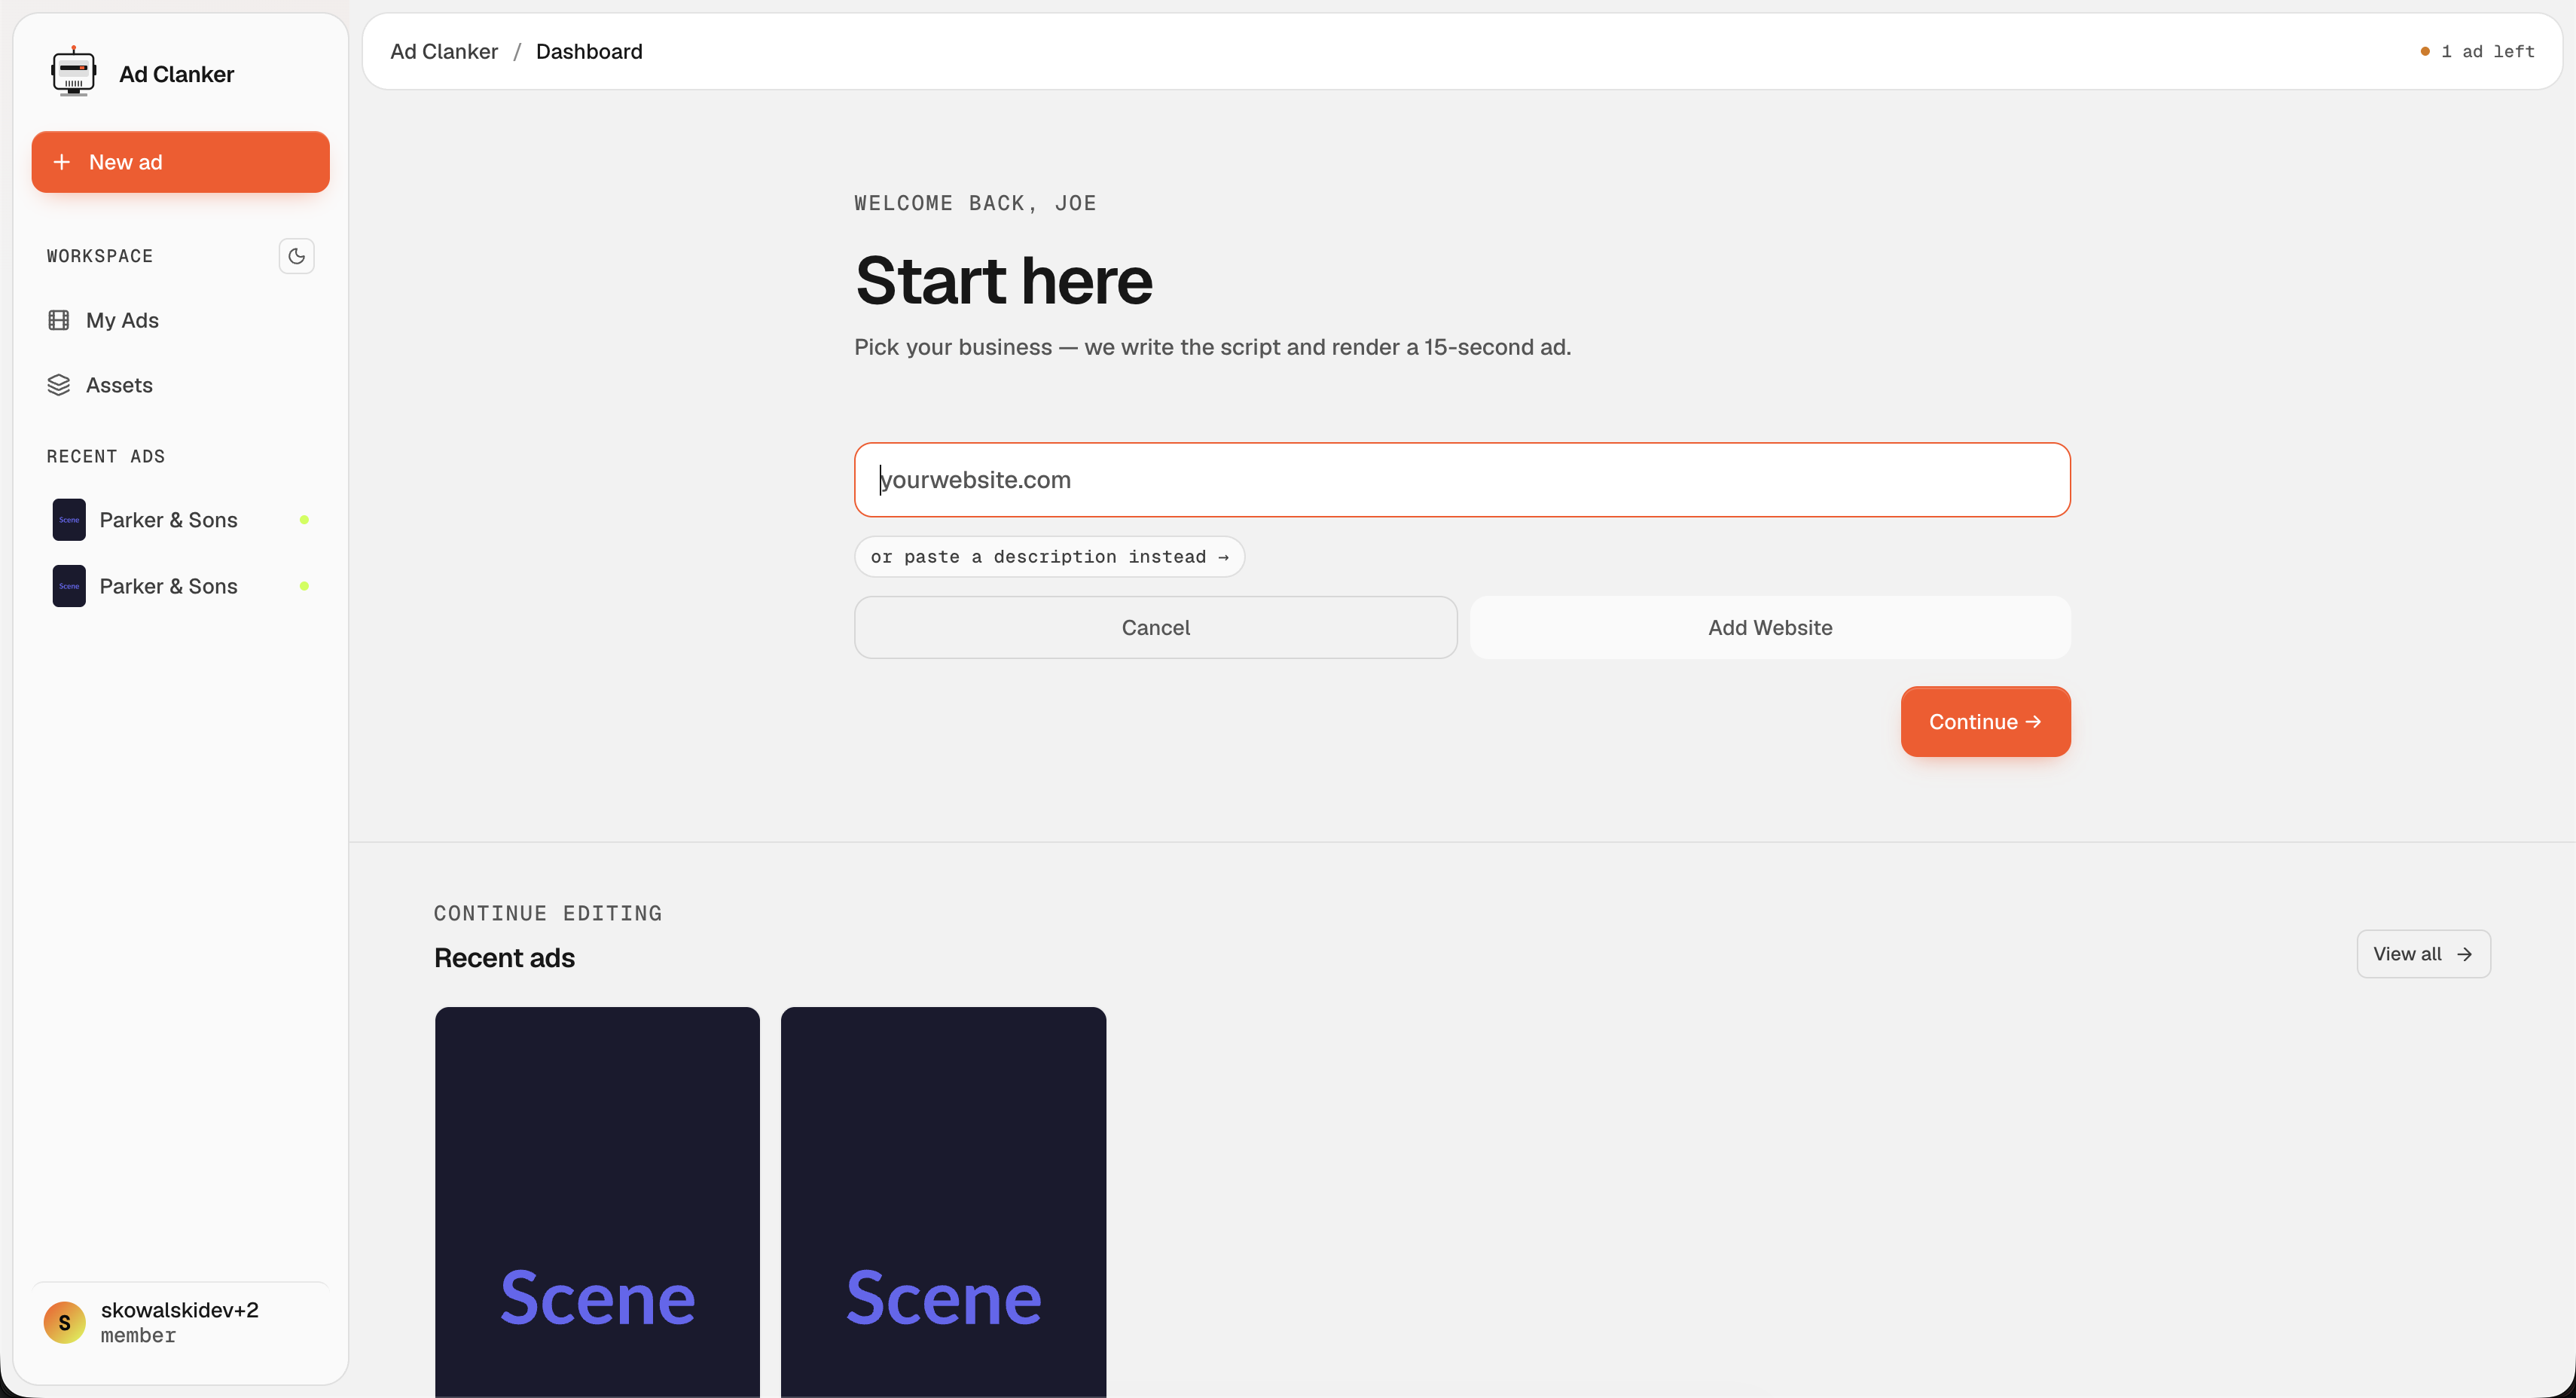Click the film strip icon beside My Ads
Viewport: 2576px width, 1398px height.
click(59, 320)
